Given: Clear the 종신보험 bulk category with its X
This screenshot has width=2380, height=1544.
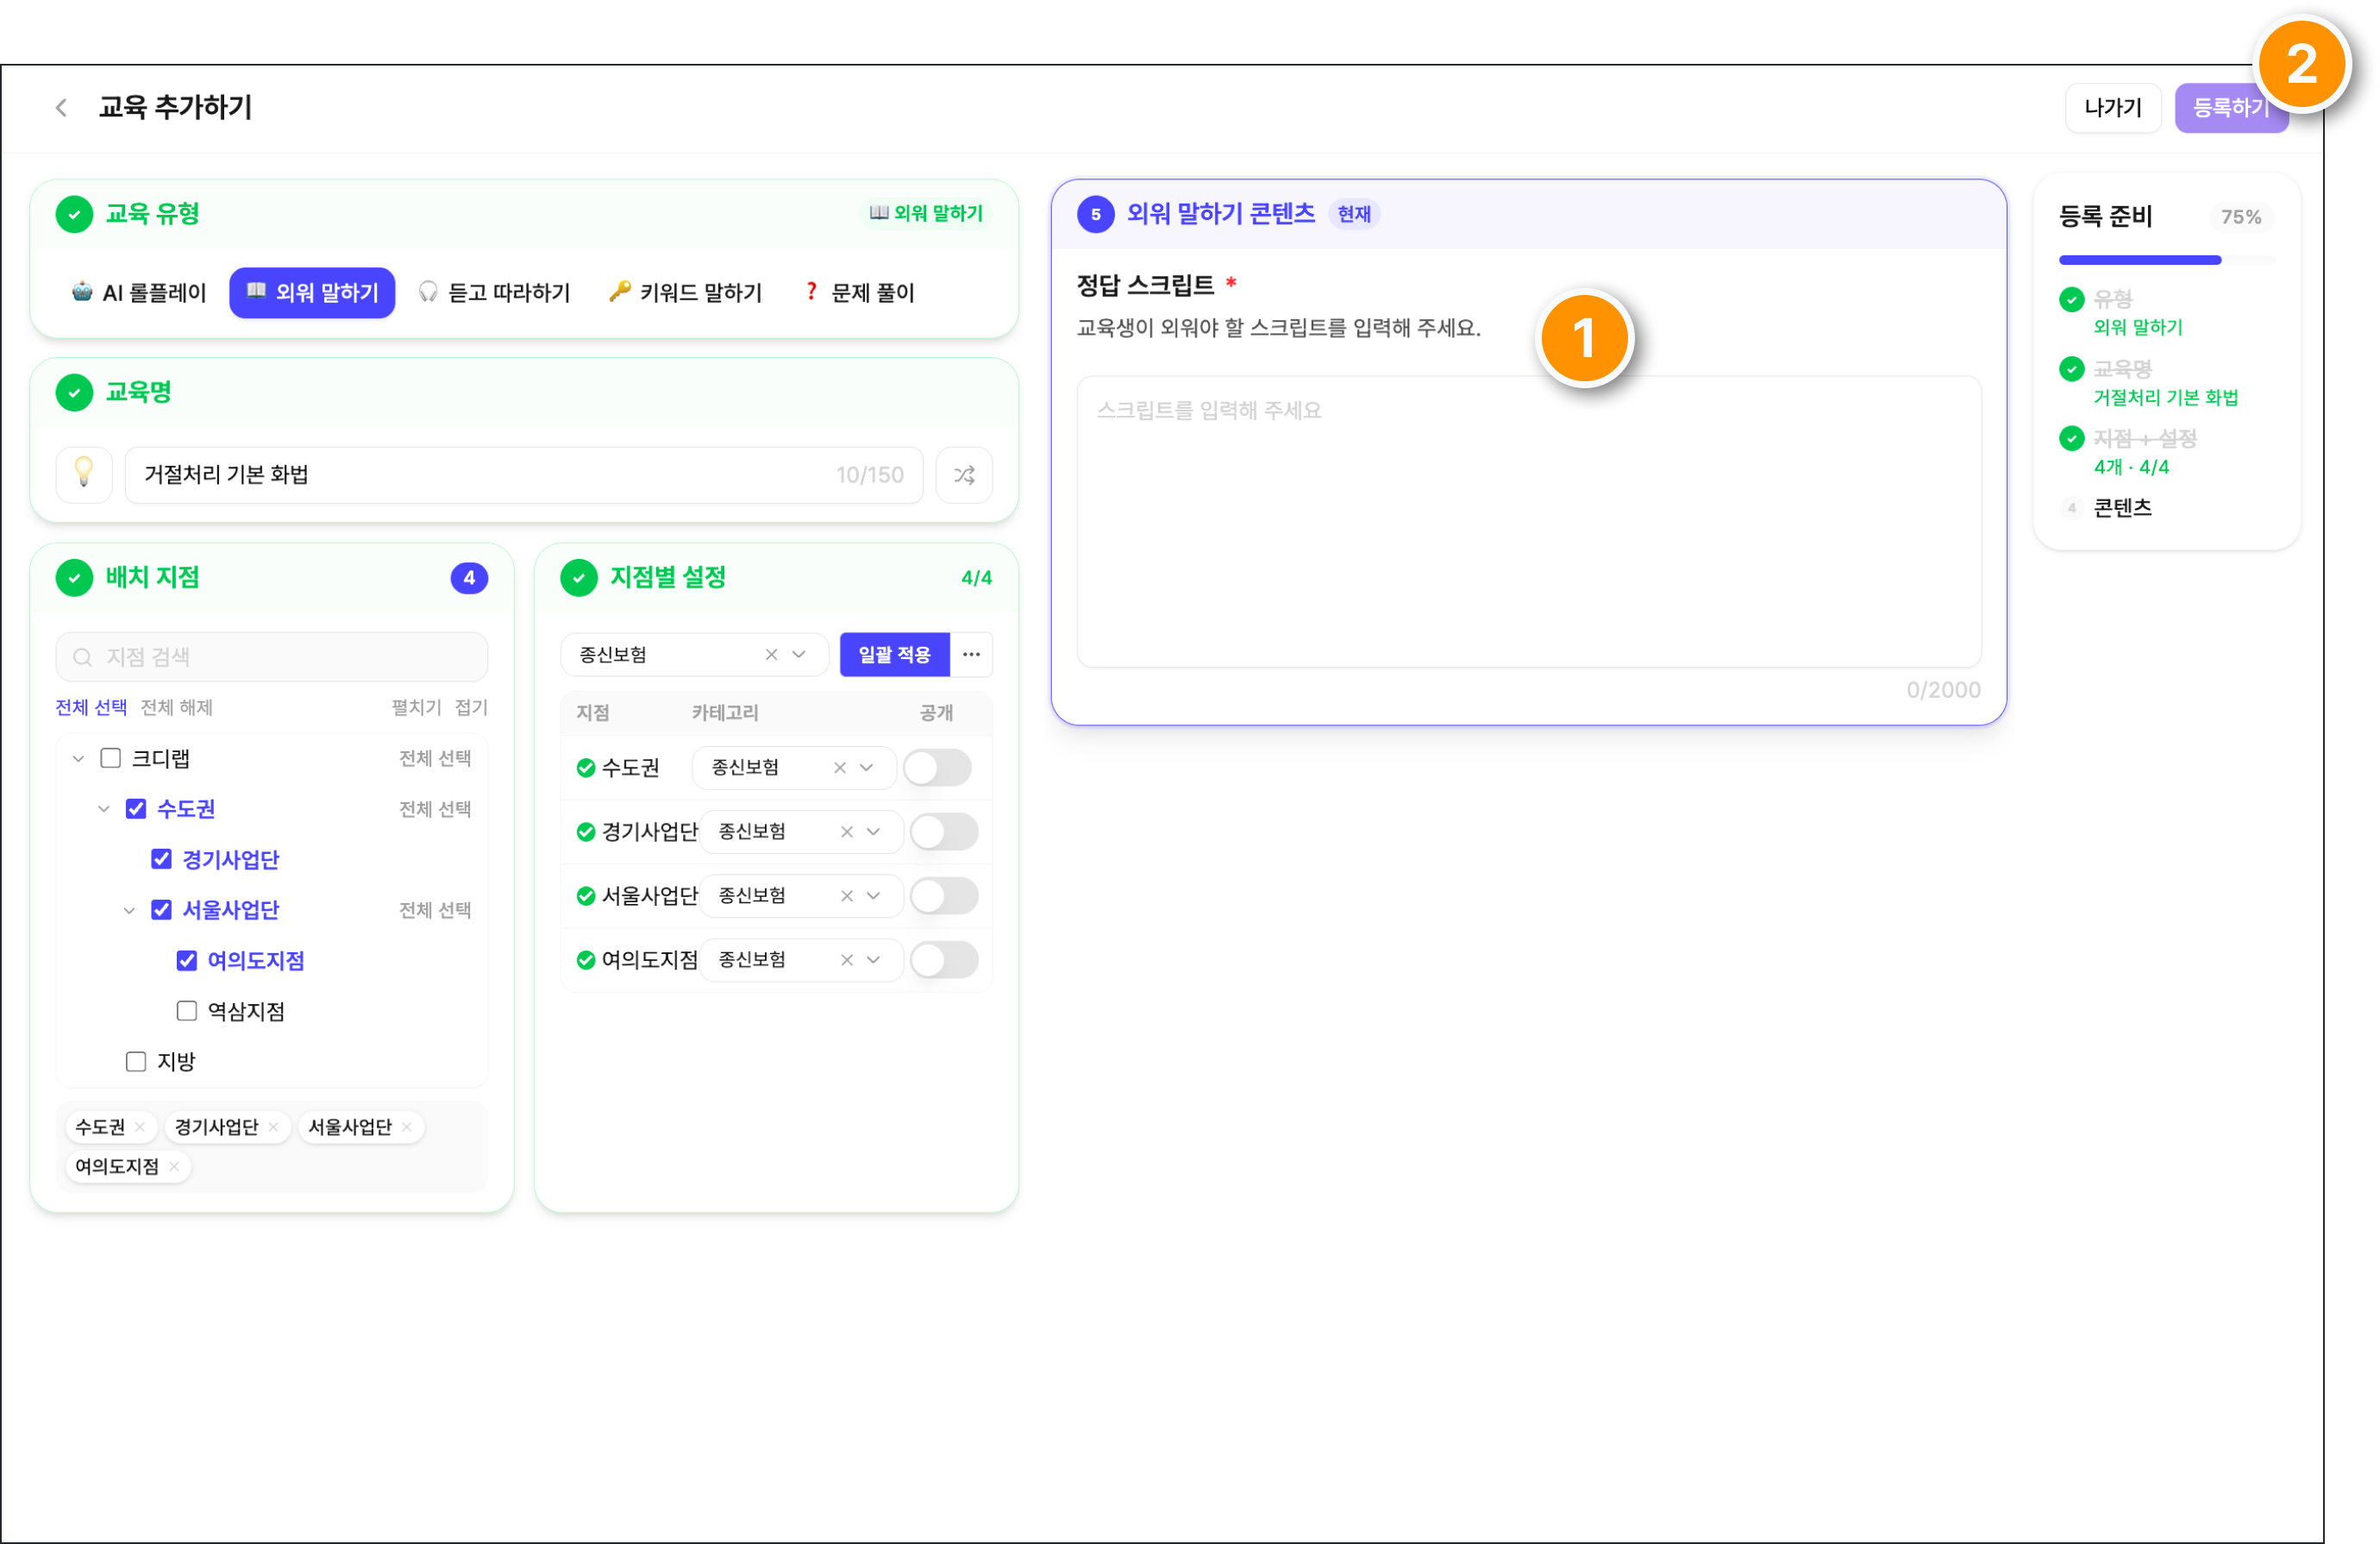Looking at the screenshot, I should 771,654.
